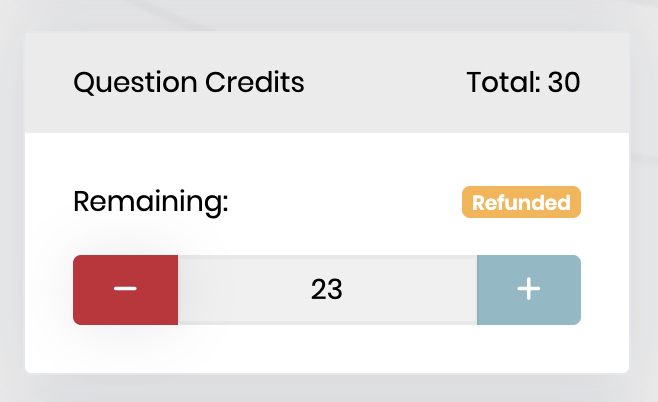Click the plus icon to increase credits
658x402 pixels.
click(528, 290)
